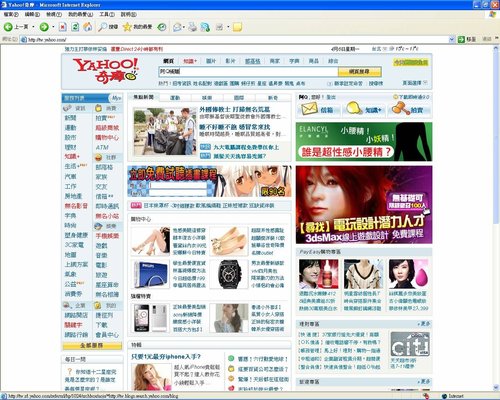Click the scrollbar up arrow
This screenshot has height=400, width=500.
tap(496, 48)
